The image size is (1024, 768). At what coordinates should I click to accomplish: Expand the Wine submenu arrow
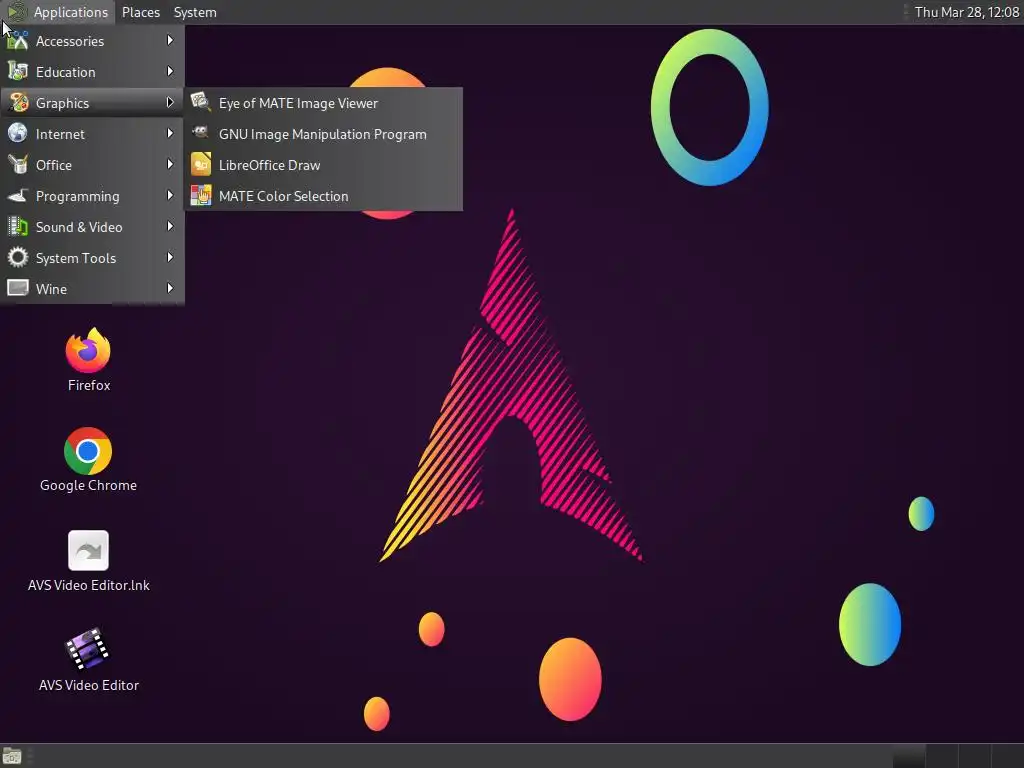pos(170,288)
